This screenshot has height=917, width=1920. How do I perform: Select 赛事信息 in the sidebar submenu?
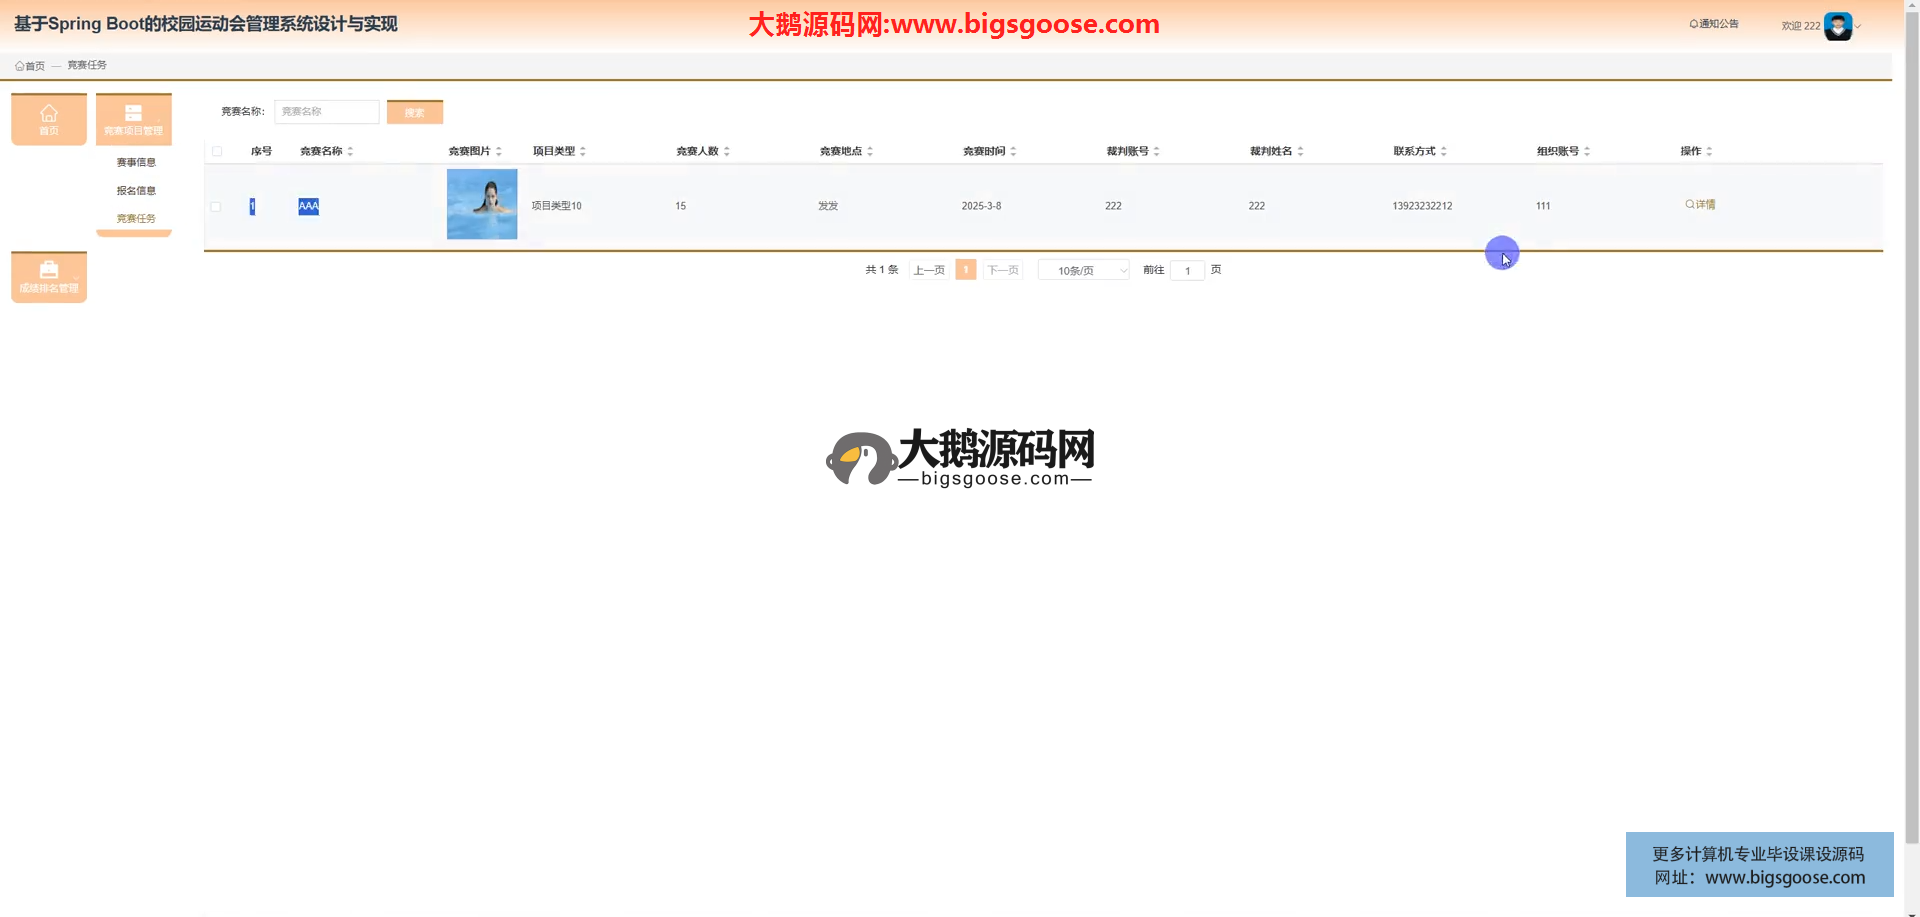(136, 162)
